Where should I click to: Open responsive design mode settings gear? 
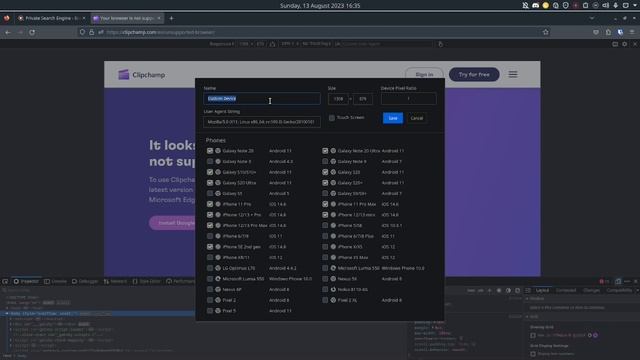pos(625,44)
